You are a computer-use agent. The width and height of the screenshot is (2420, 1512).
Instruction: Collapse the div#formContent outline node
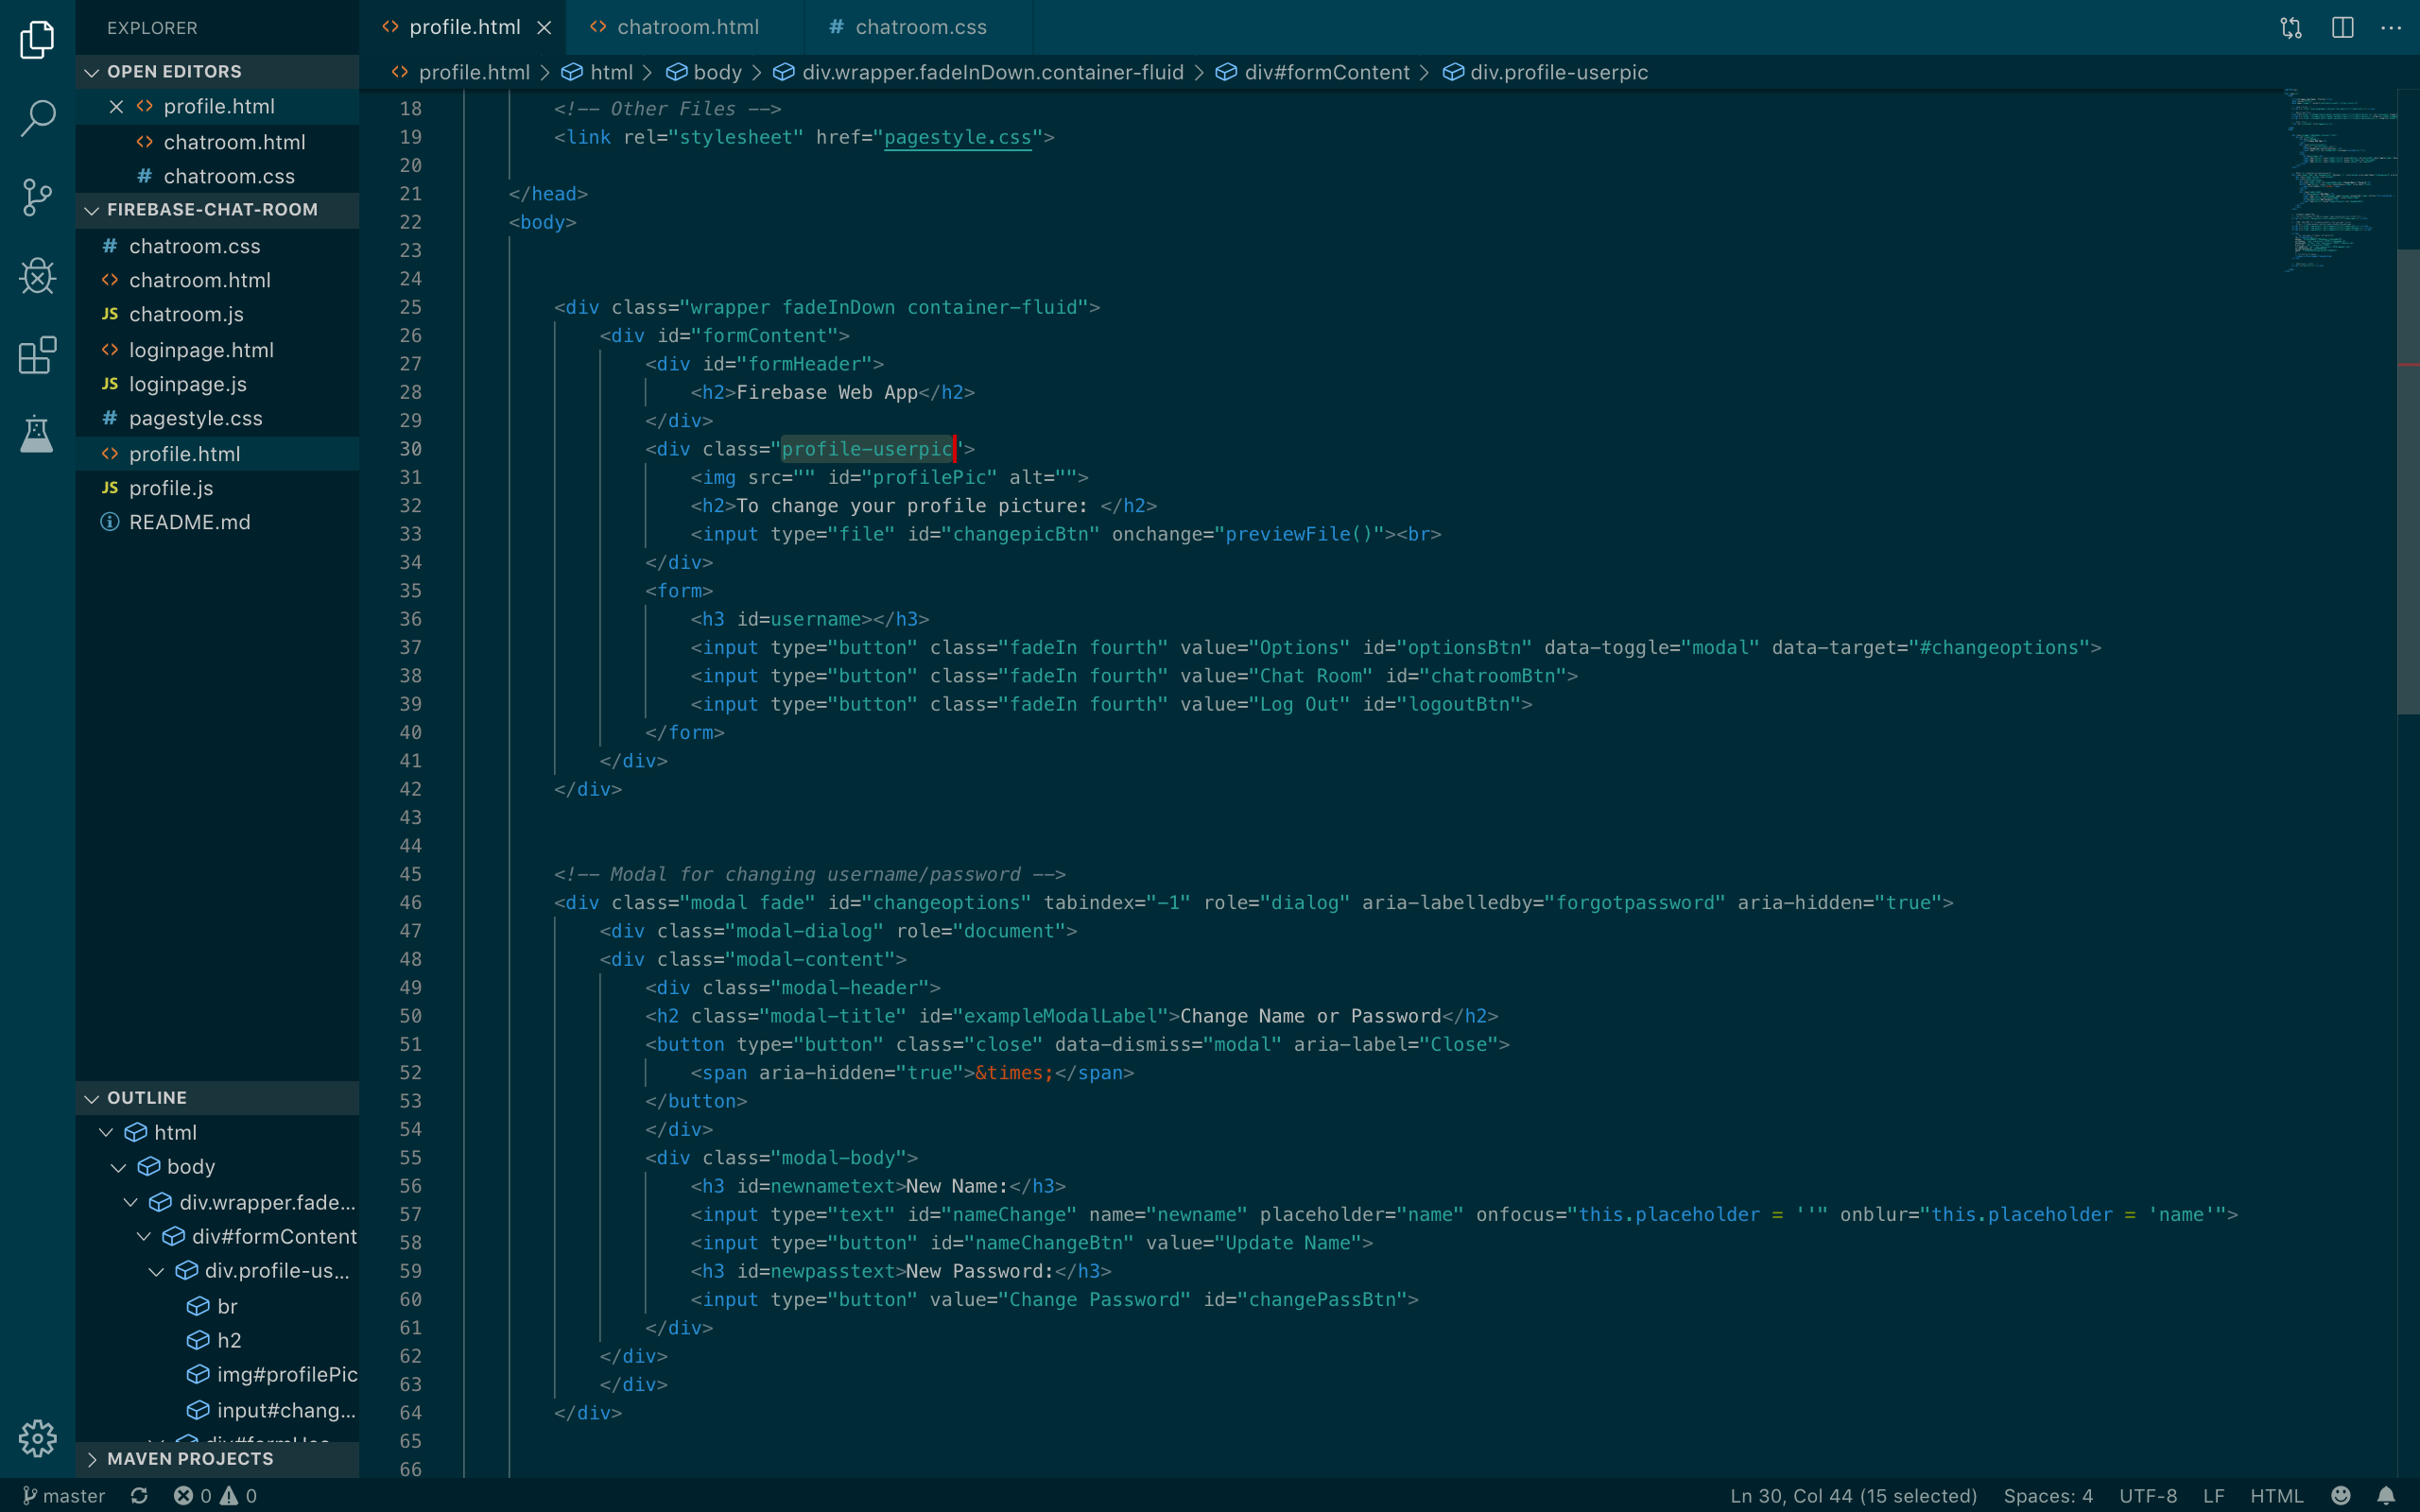click(x=144, y=1237)
